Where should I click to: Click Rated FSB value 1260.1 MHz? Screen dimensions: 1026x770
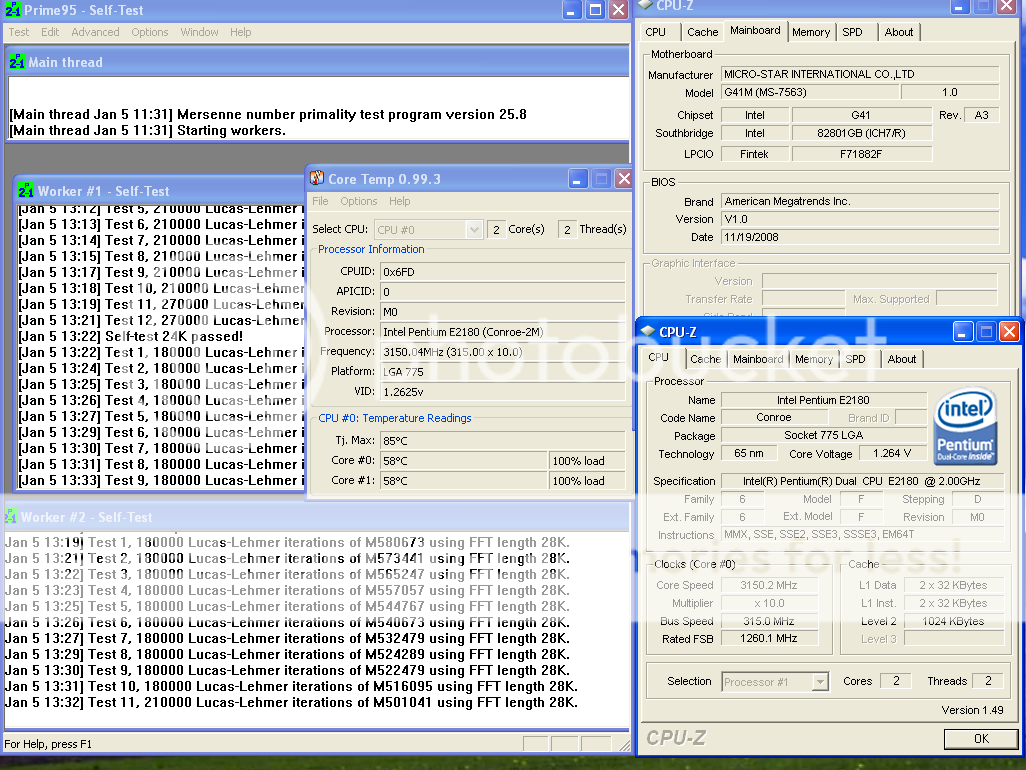tap(769, 639)
